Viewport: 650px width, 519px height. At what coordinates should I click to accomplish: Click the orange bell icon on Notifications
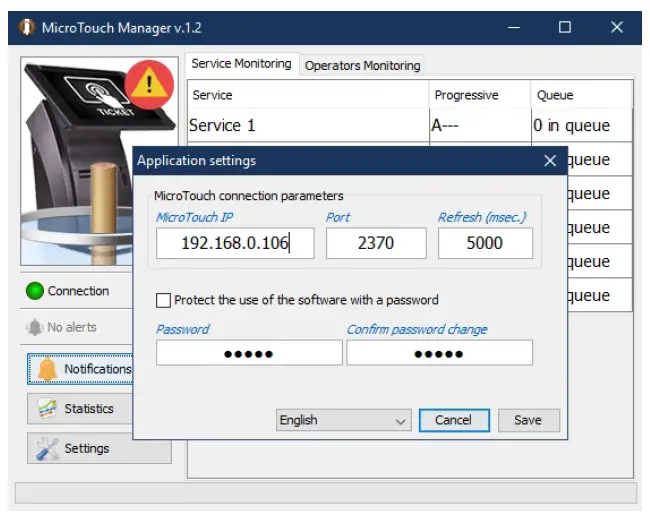click(x=47, y=369)
